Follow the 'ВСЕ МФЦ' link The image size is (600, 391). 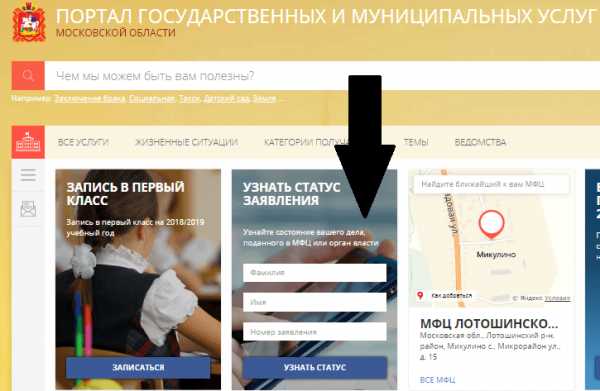(x=437, y=380)
